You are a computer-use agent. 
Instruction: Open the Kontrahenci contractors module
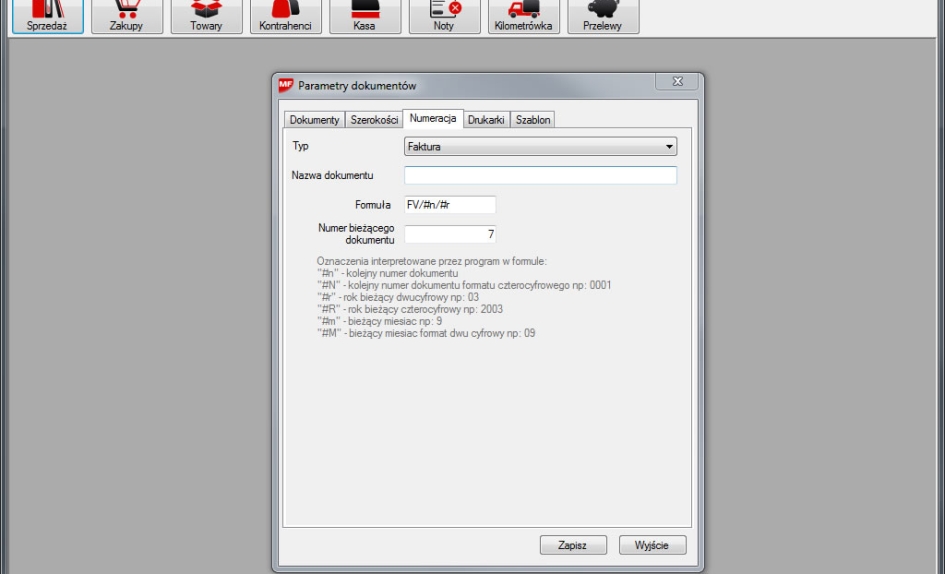coord(285,17)
